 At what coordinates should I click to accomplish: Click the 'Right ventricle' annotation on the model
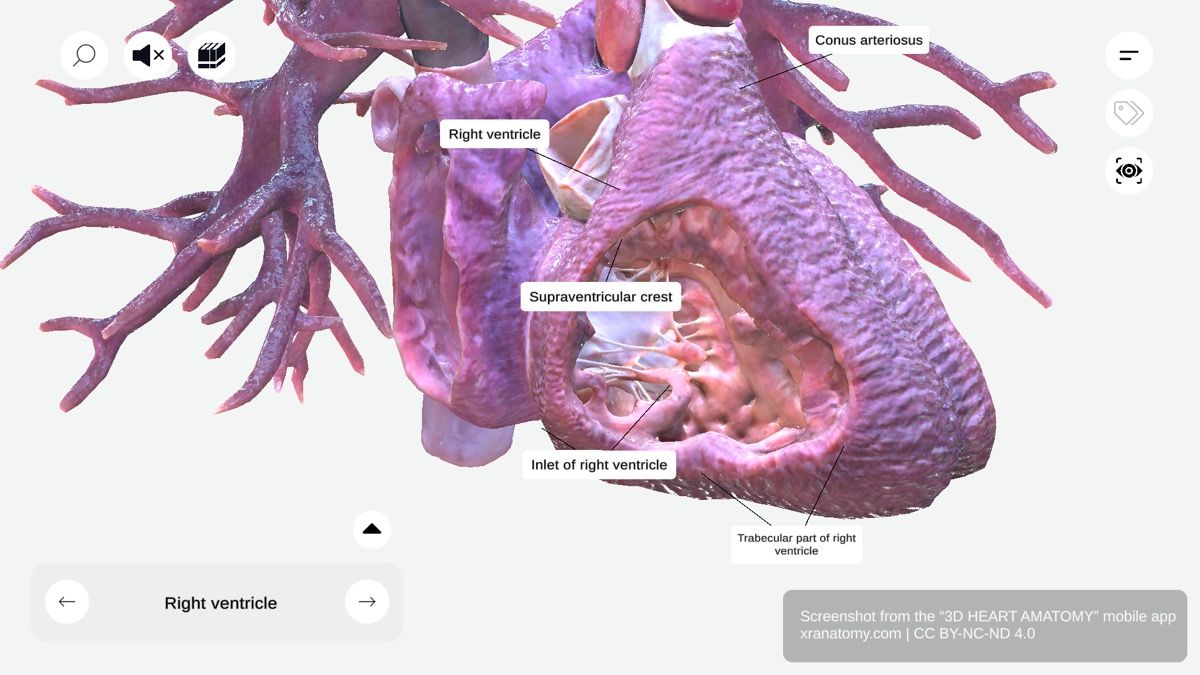tap(493, 133)
